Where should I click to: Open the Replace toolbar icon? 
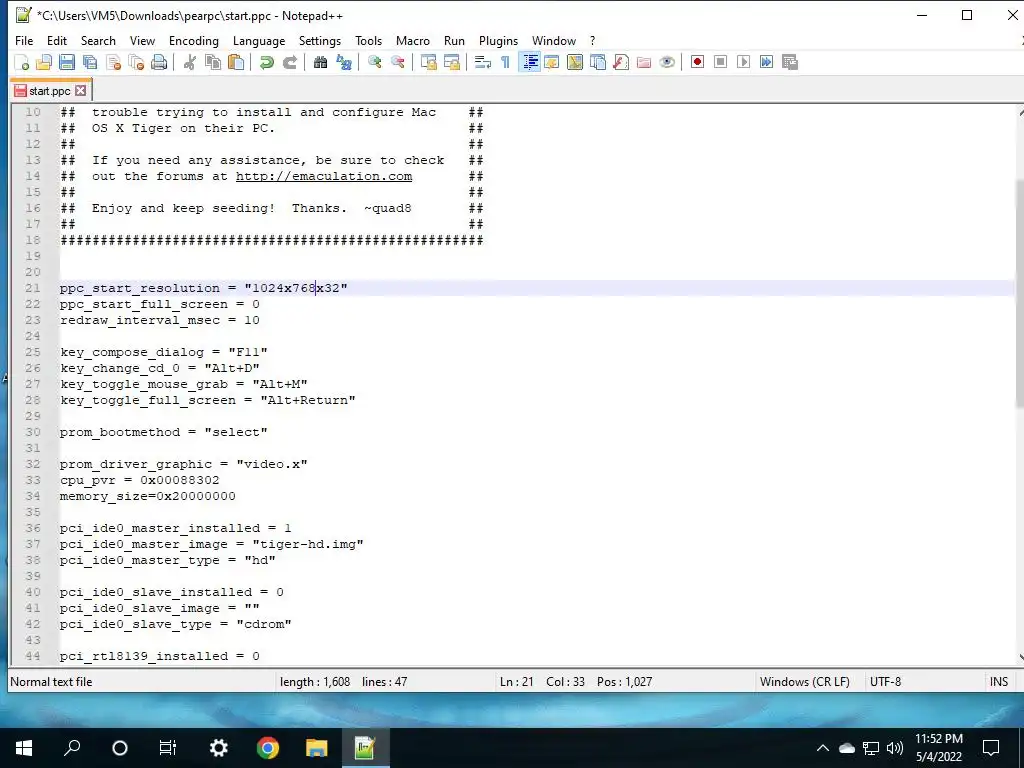click(344, 63)
